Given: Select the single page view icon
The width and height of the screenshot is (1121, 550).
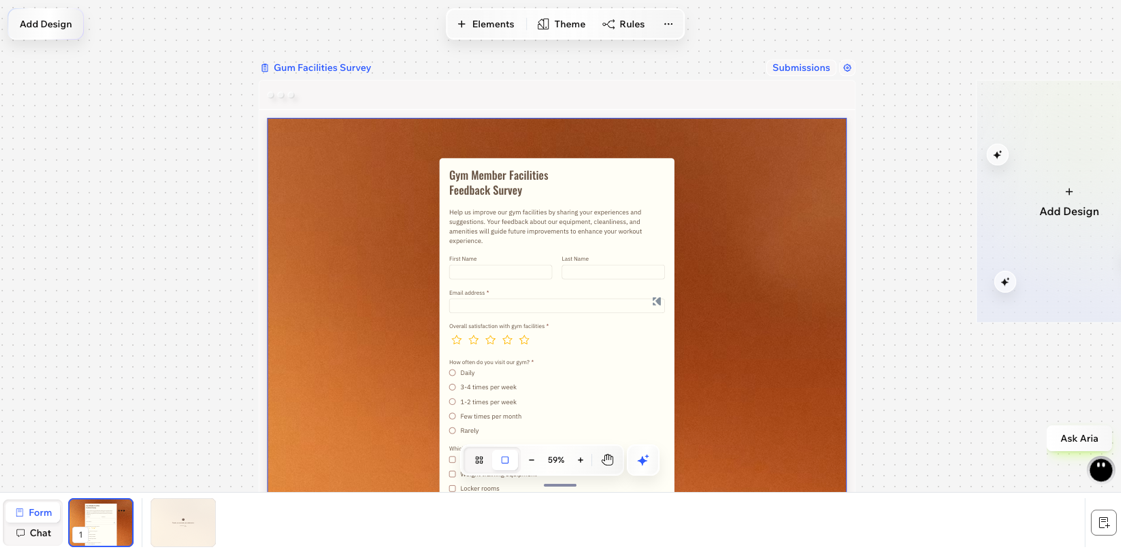Looking at the screenshot, I should (505, 460).
